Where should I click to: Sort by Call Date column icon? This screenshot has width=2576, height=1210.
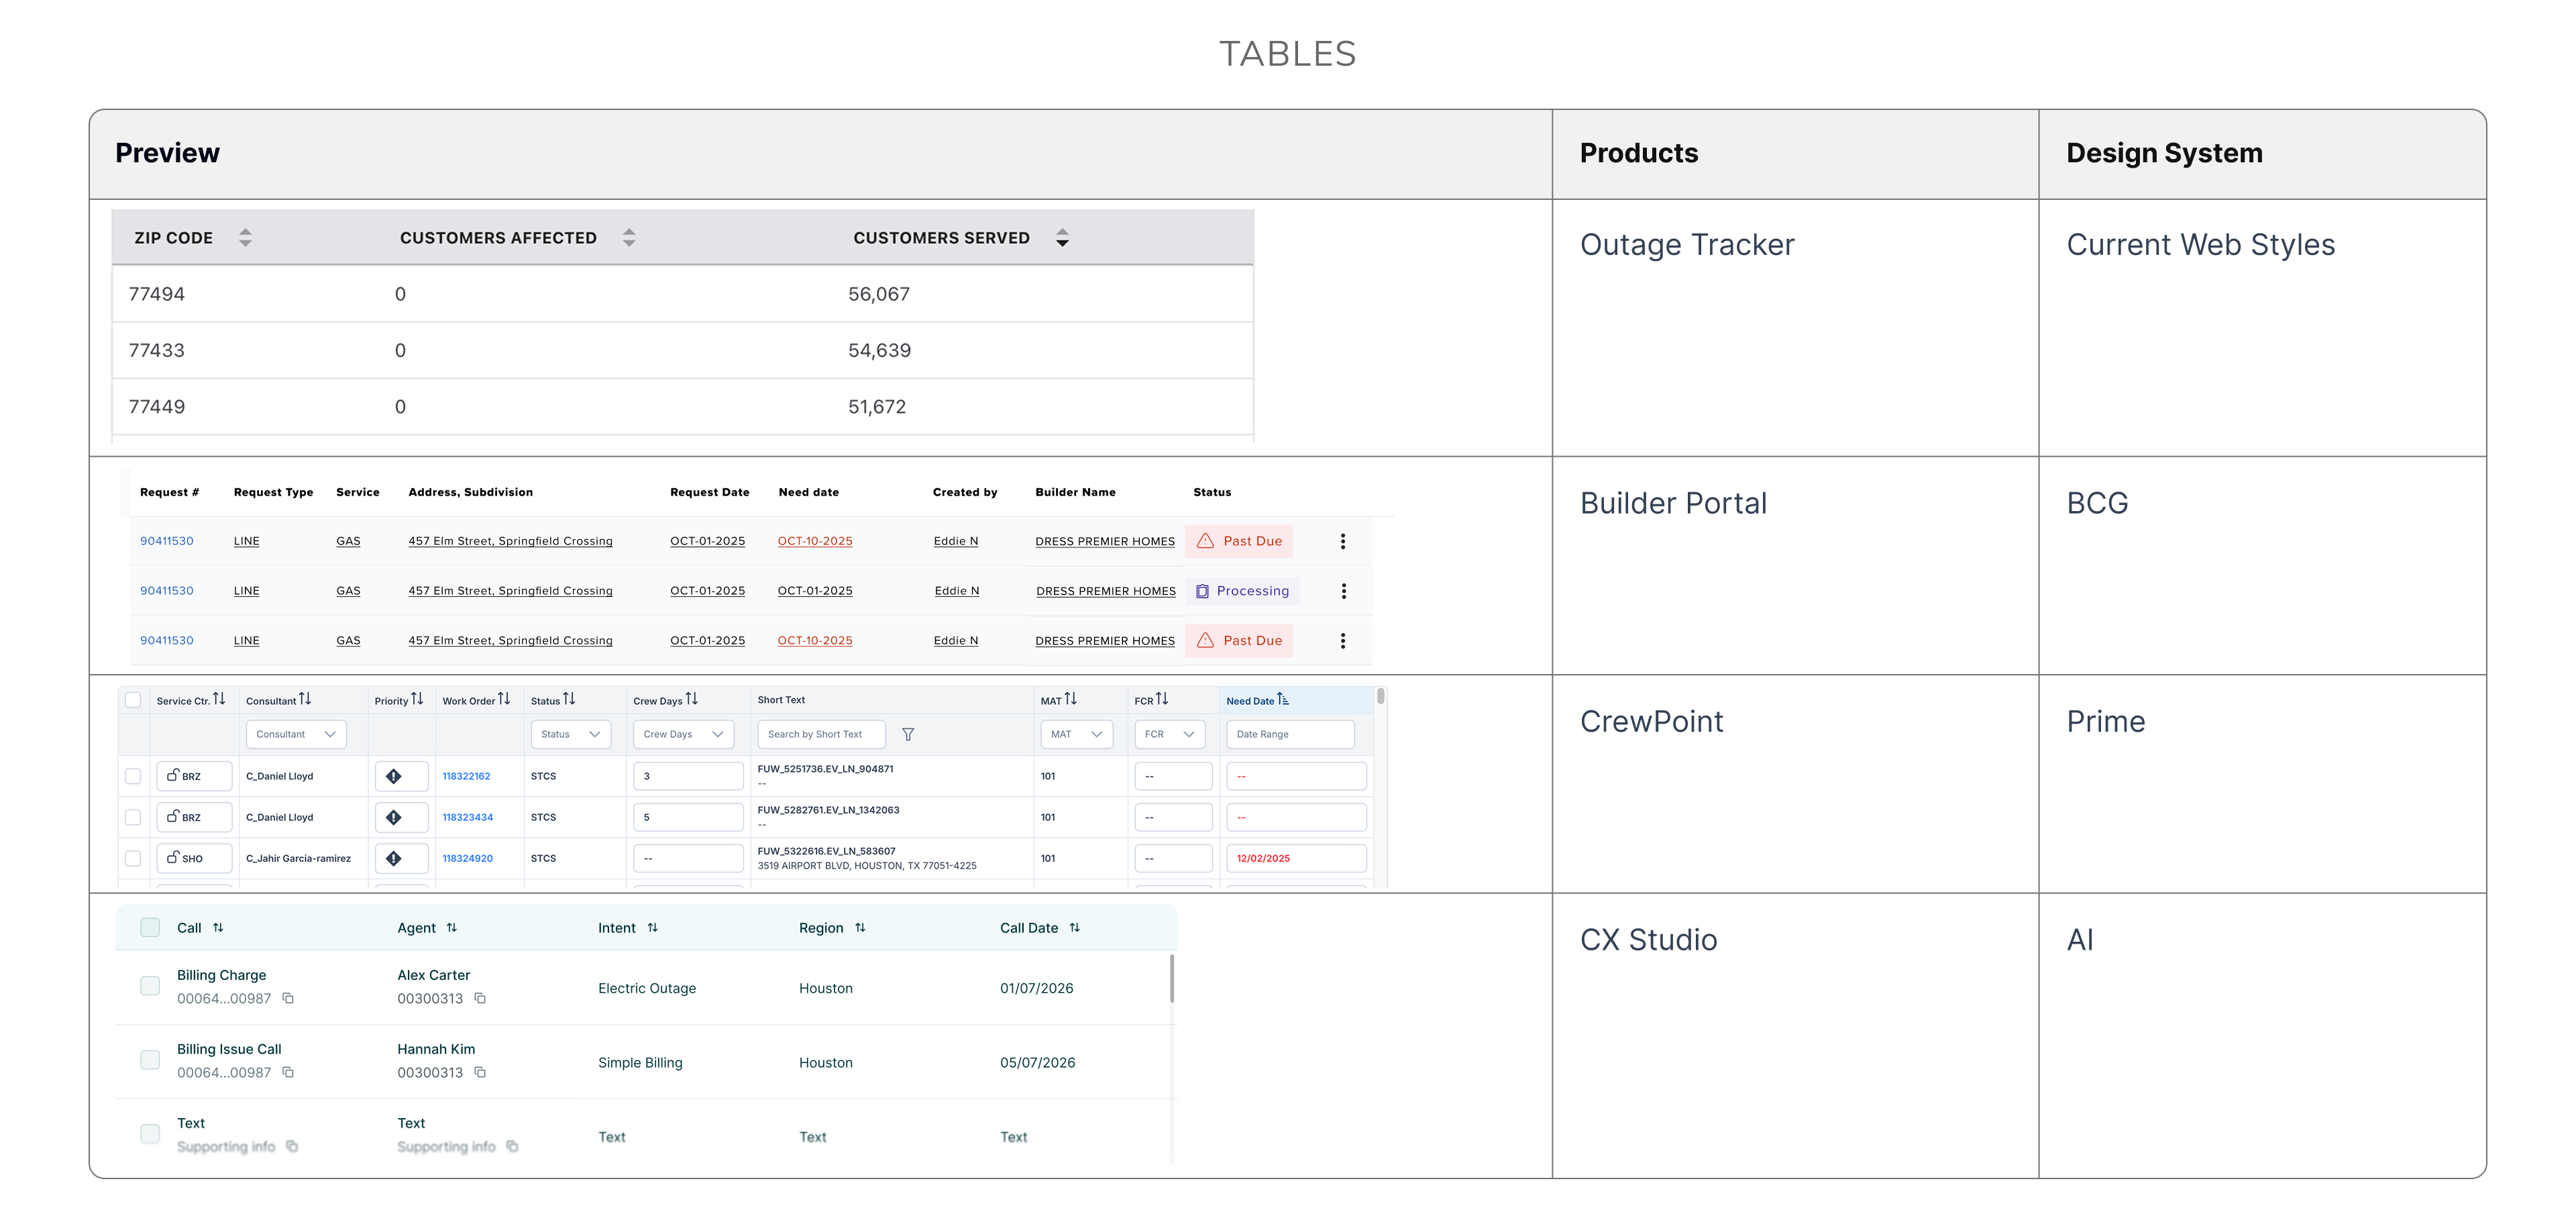(x=1075, y=928)
